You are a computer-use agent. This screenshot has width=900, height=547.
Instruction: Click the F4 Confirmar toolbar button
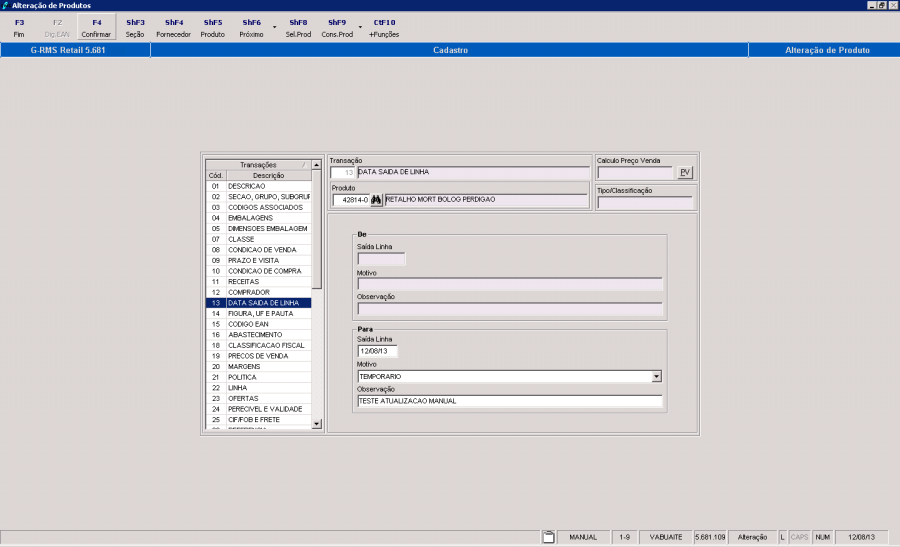pyautogui.click(x=96, y=28)
